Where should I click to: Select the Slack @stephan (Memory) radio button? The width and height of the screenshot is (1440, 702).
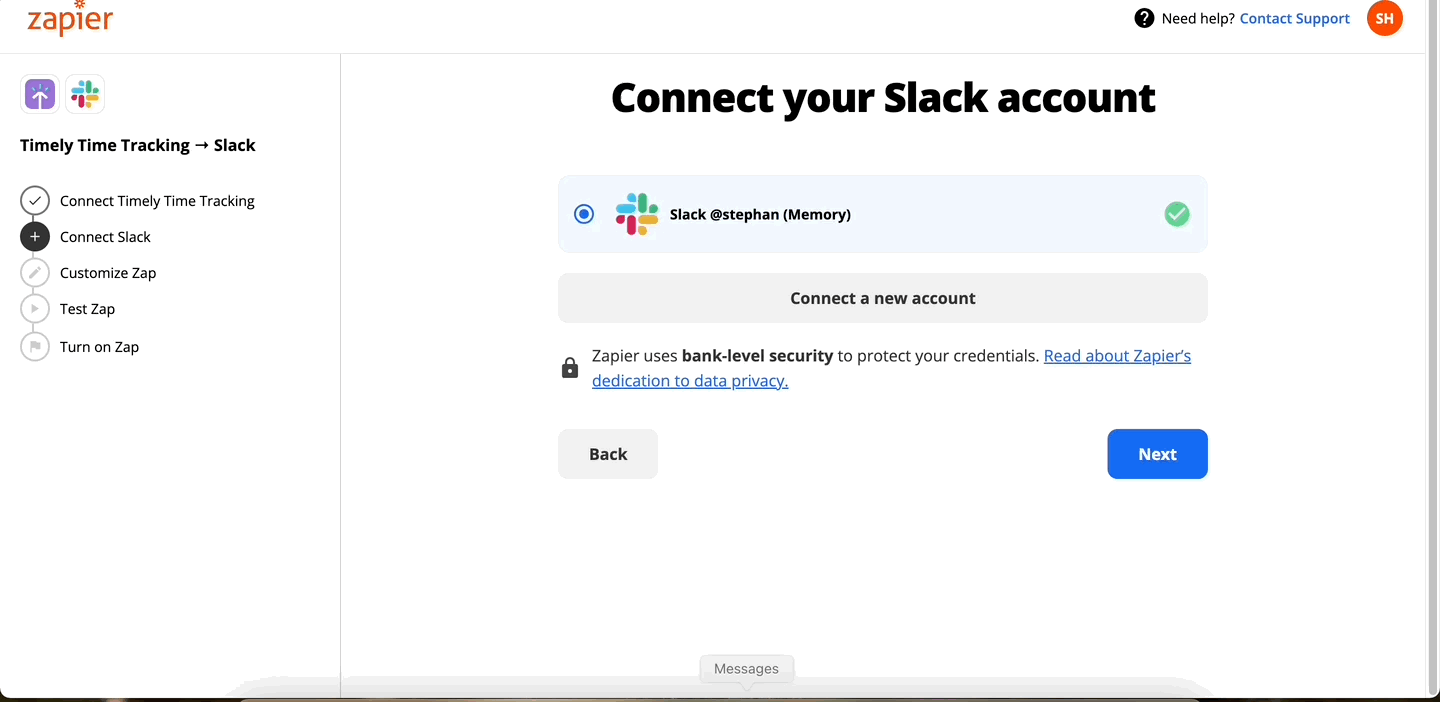tap(584, 214)
